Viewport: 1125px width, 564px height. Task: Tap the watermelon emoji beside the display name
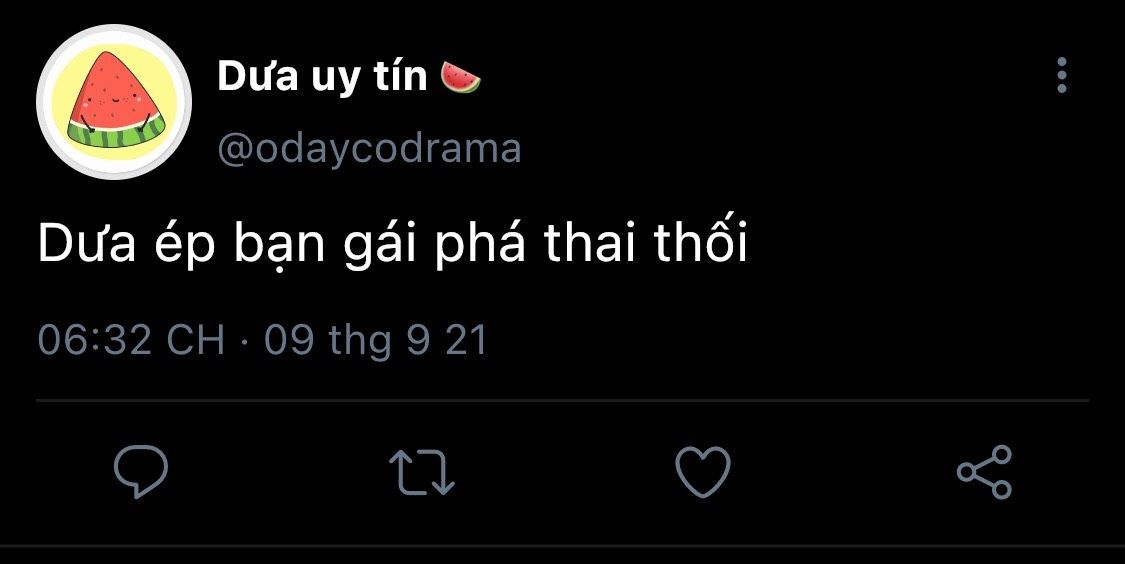coord(460,76)
